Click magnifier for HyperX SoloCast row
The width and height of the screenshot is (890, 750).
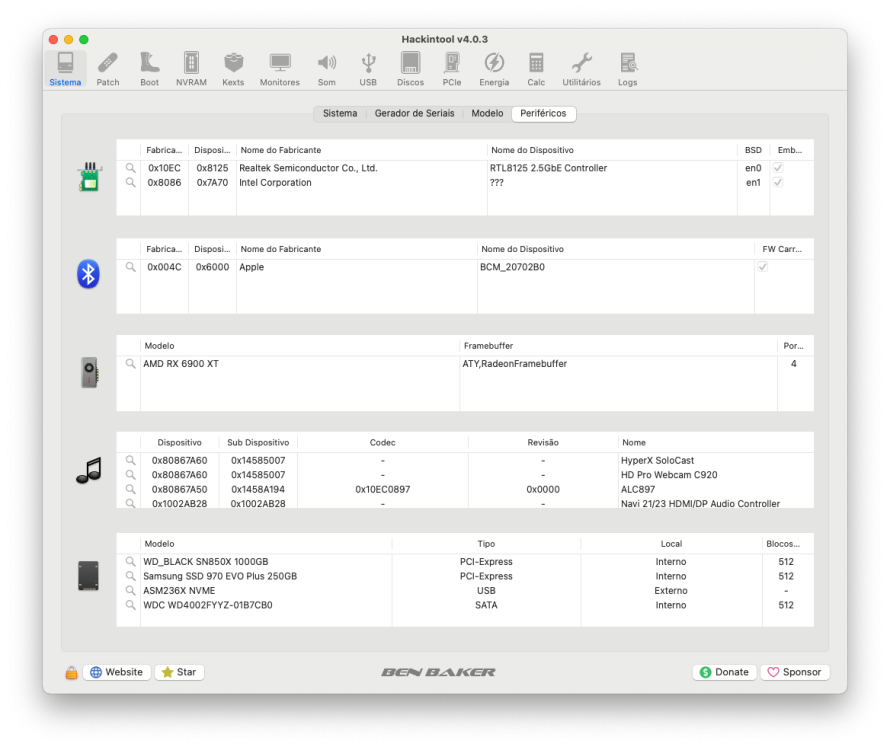coord(131,460)
